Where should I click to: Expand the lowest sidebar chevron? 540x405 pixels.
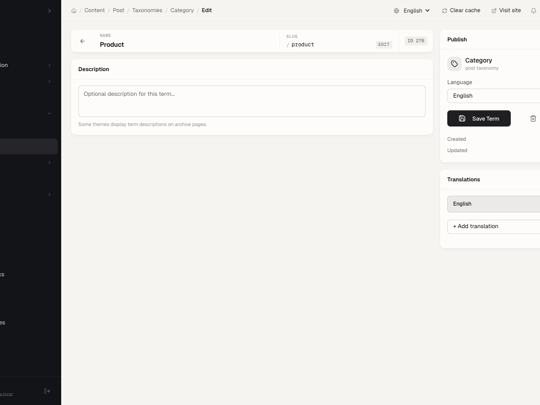49,194
